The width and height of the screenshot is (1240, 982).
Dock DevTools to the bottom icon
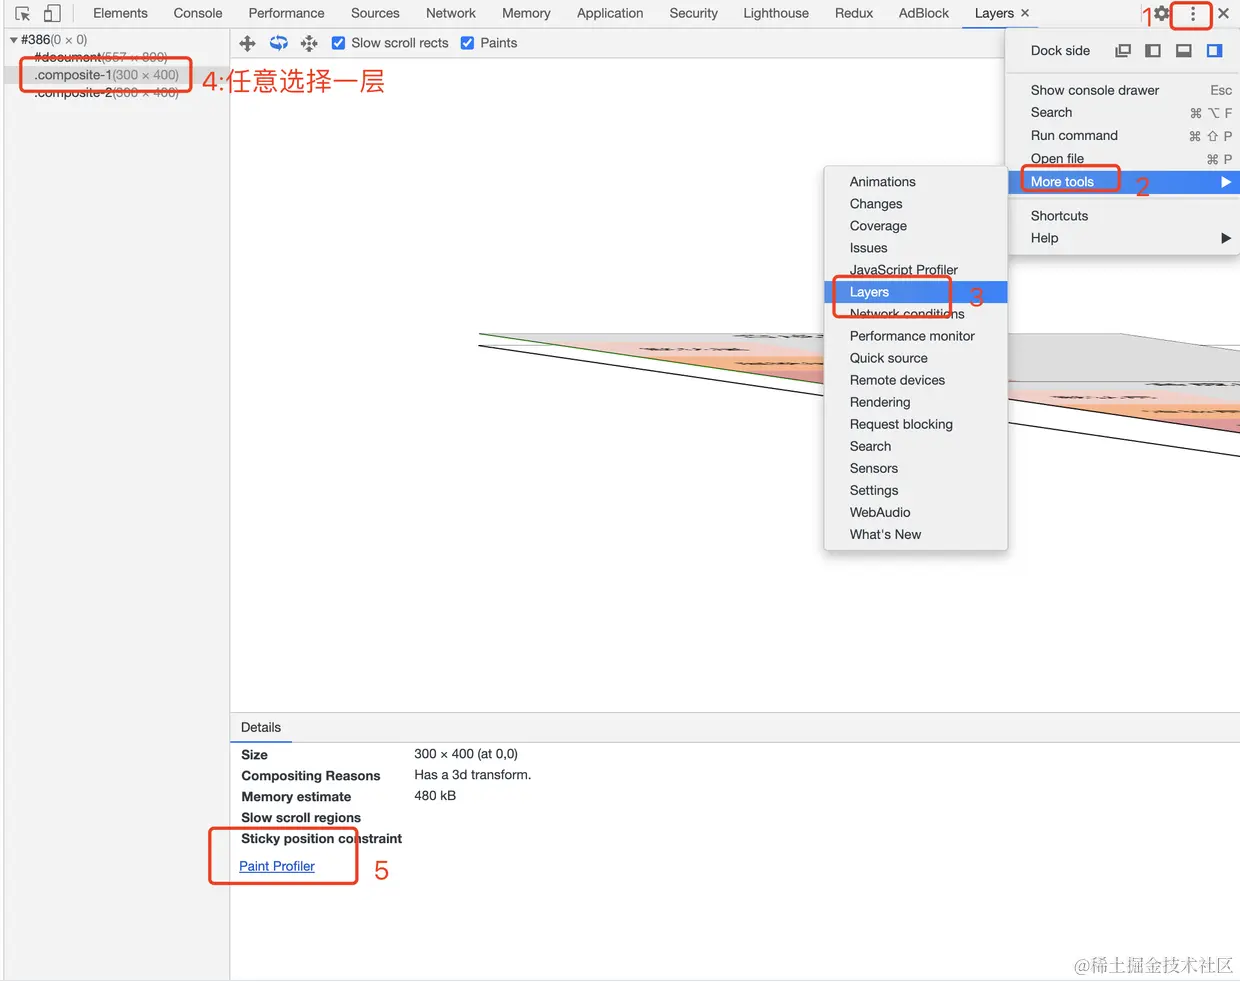pos(1184,51)
